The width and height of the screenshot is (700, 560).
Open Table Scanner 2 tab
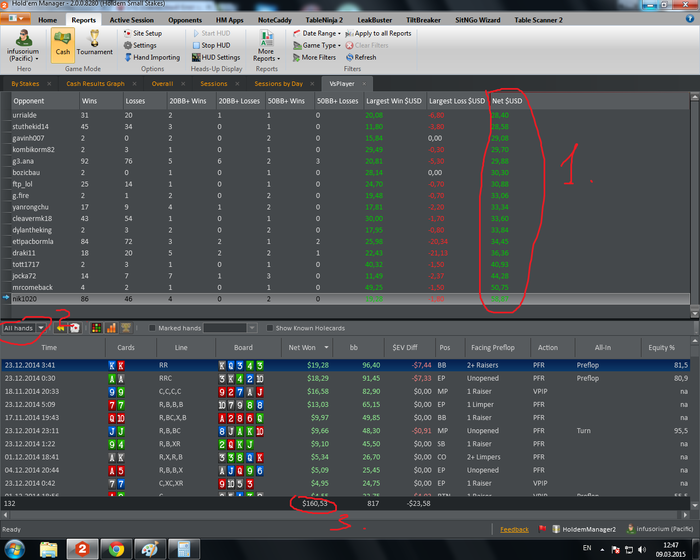[538, 20]
